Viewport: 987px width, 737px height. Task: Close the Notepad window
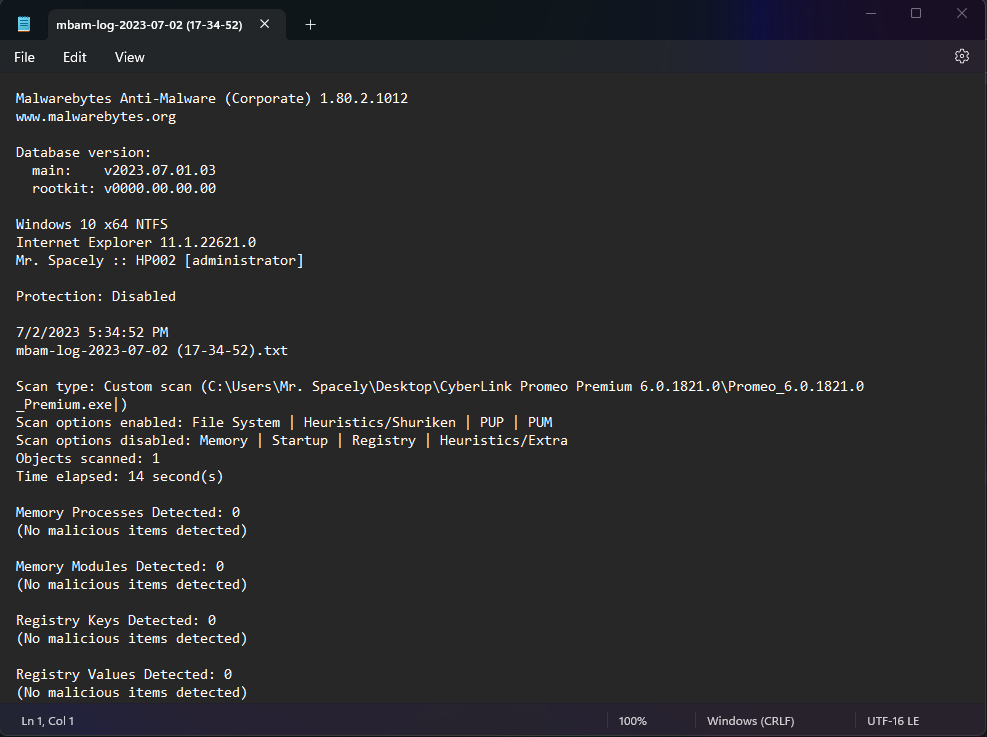962,13
